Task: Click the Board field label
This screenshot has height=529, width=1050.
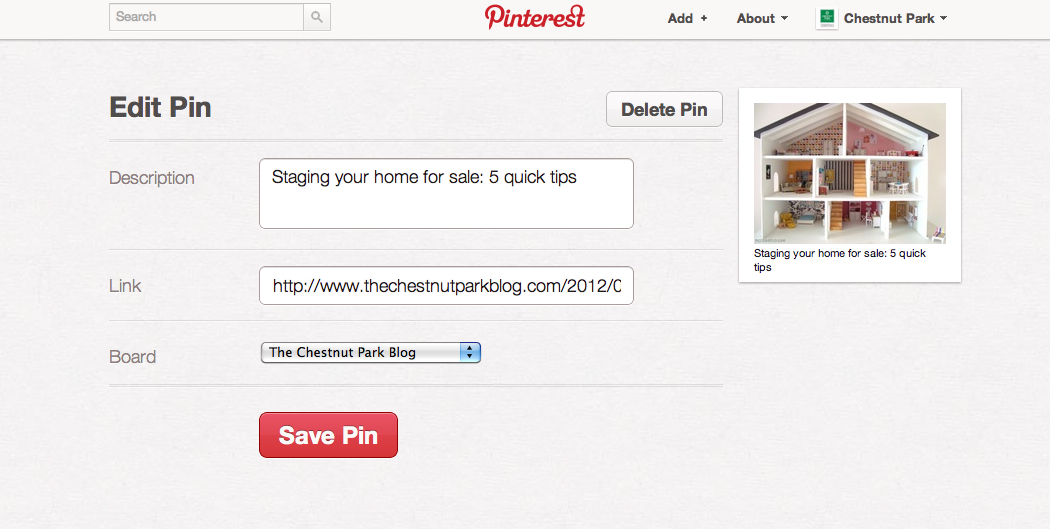Action: point(133,357)
